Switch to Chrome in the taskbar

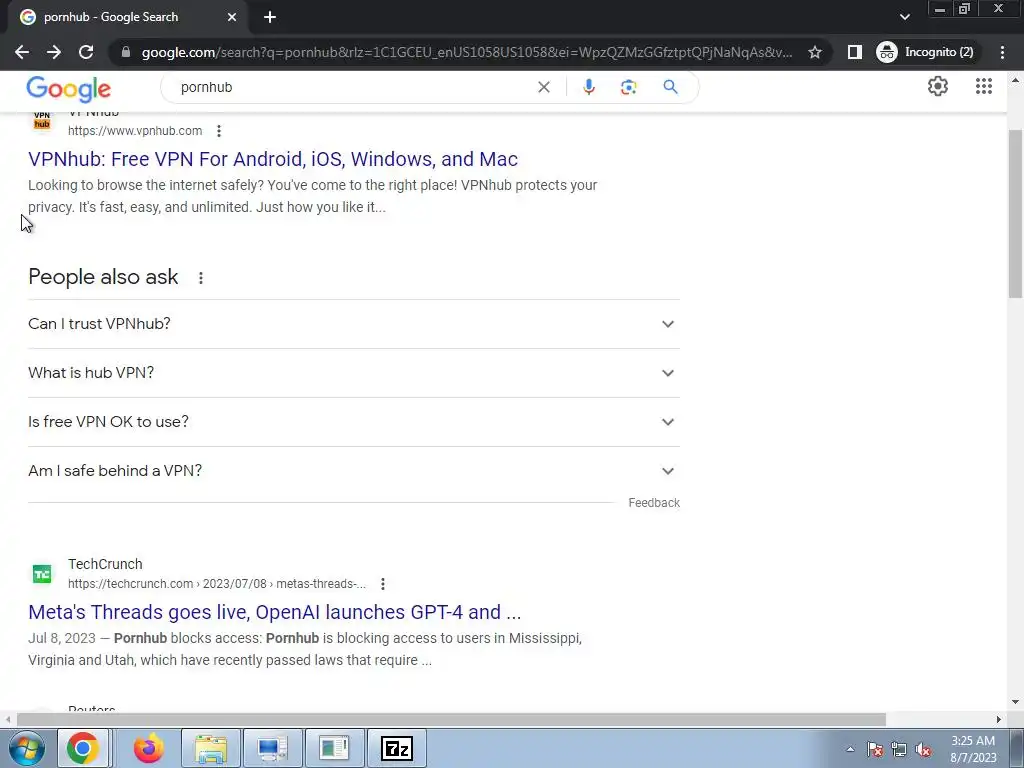point(83,748)
